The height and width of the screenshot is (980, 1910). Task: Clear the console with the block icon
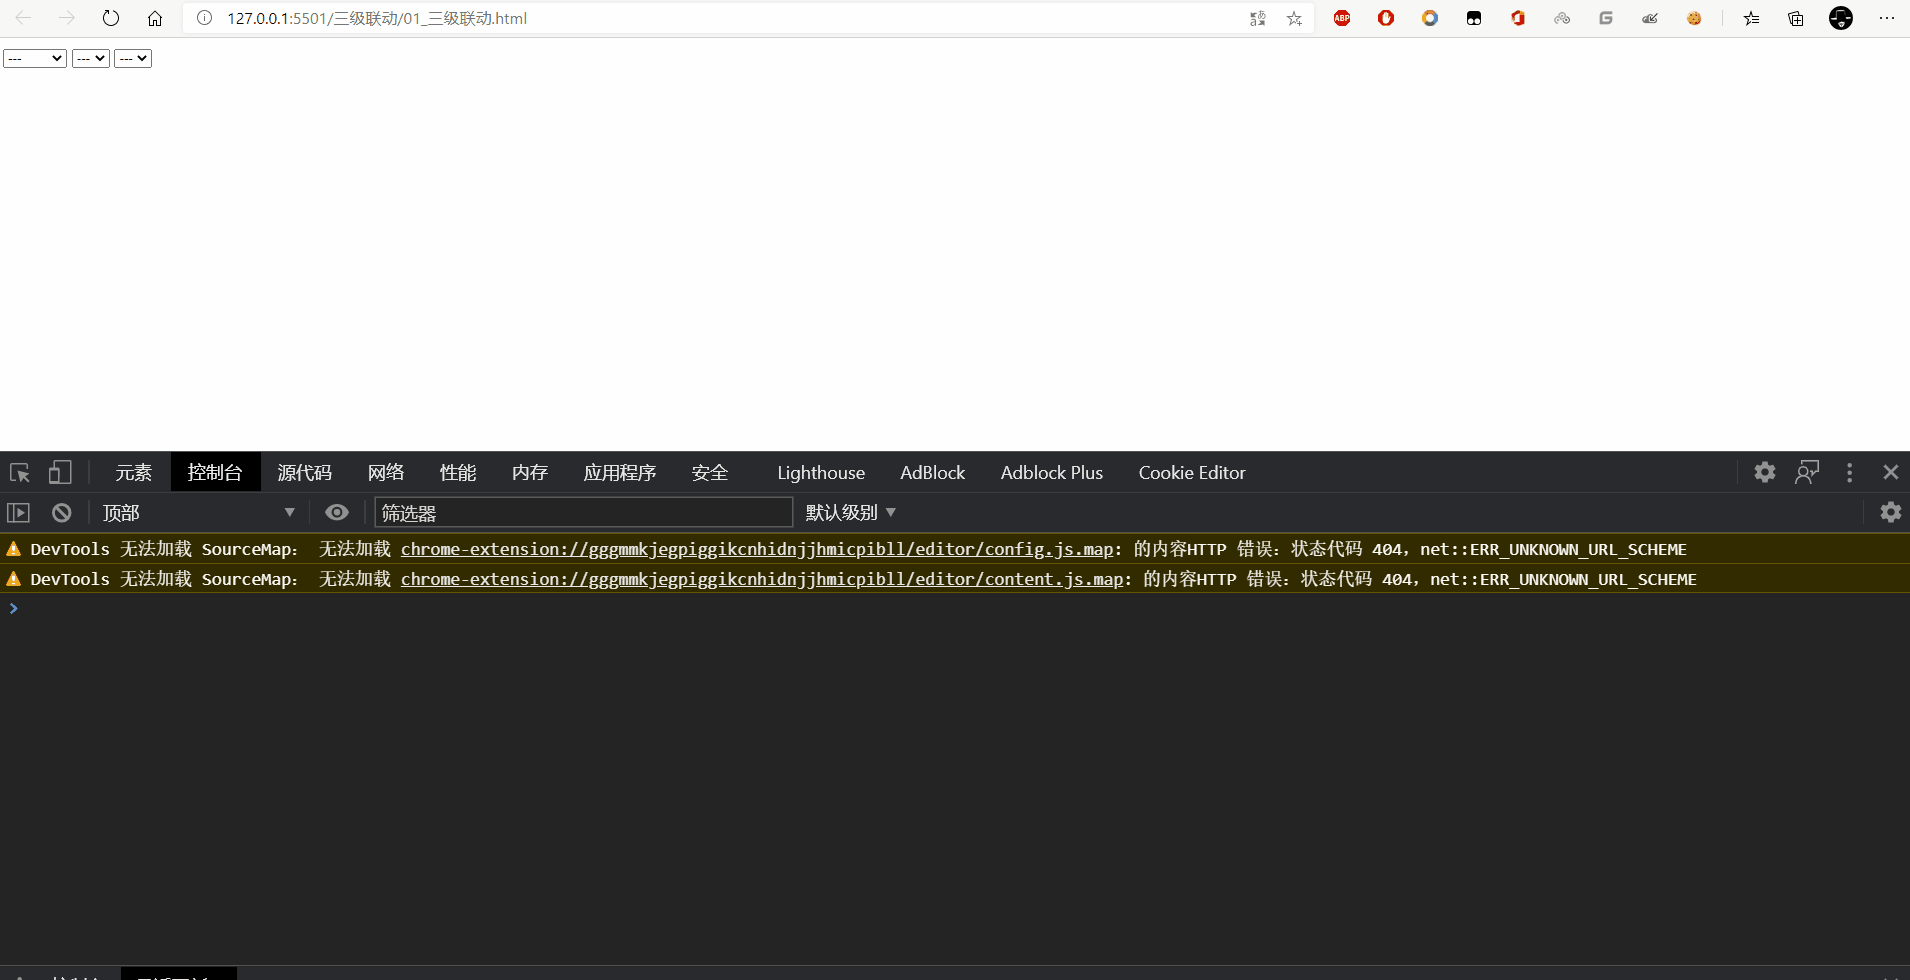coord(62,513)
